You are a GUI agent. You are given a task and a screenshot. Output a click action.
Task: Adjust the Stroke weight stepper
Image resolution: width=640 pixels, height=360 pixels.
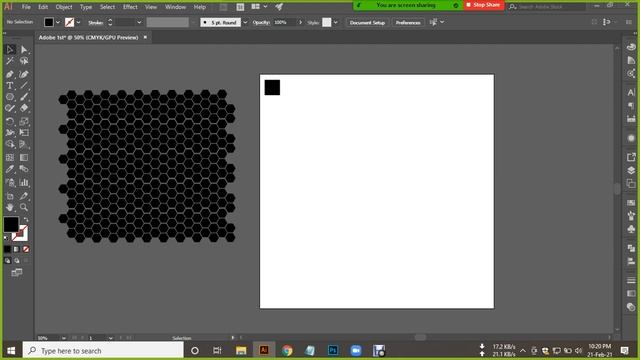pyautogui.click(x=110, y=22)
